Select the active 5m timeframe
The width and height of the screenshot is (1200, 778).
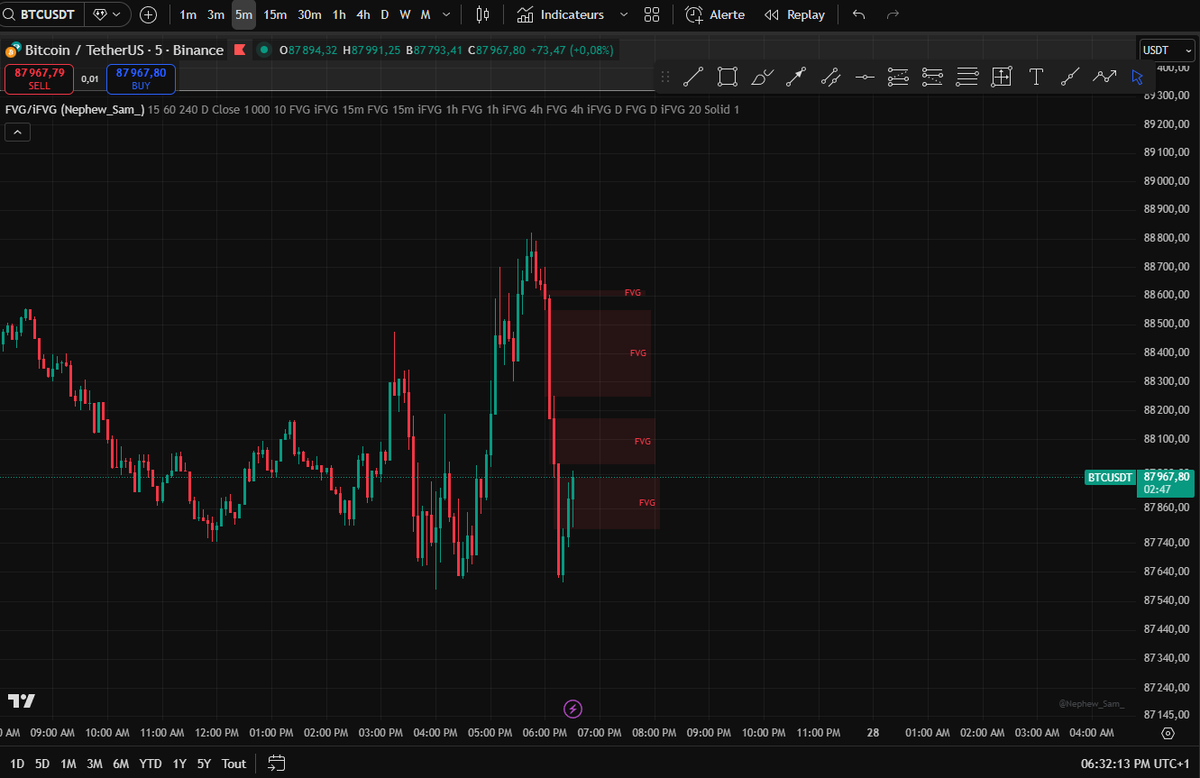point(244,15)
